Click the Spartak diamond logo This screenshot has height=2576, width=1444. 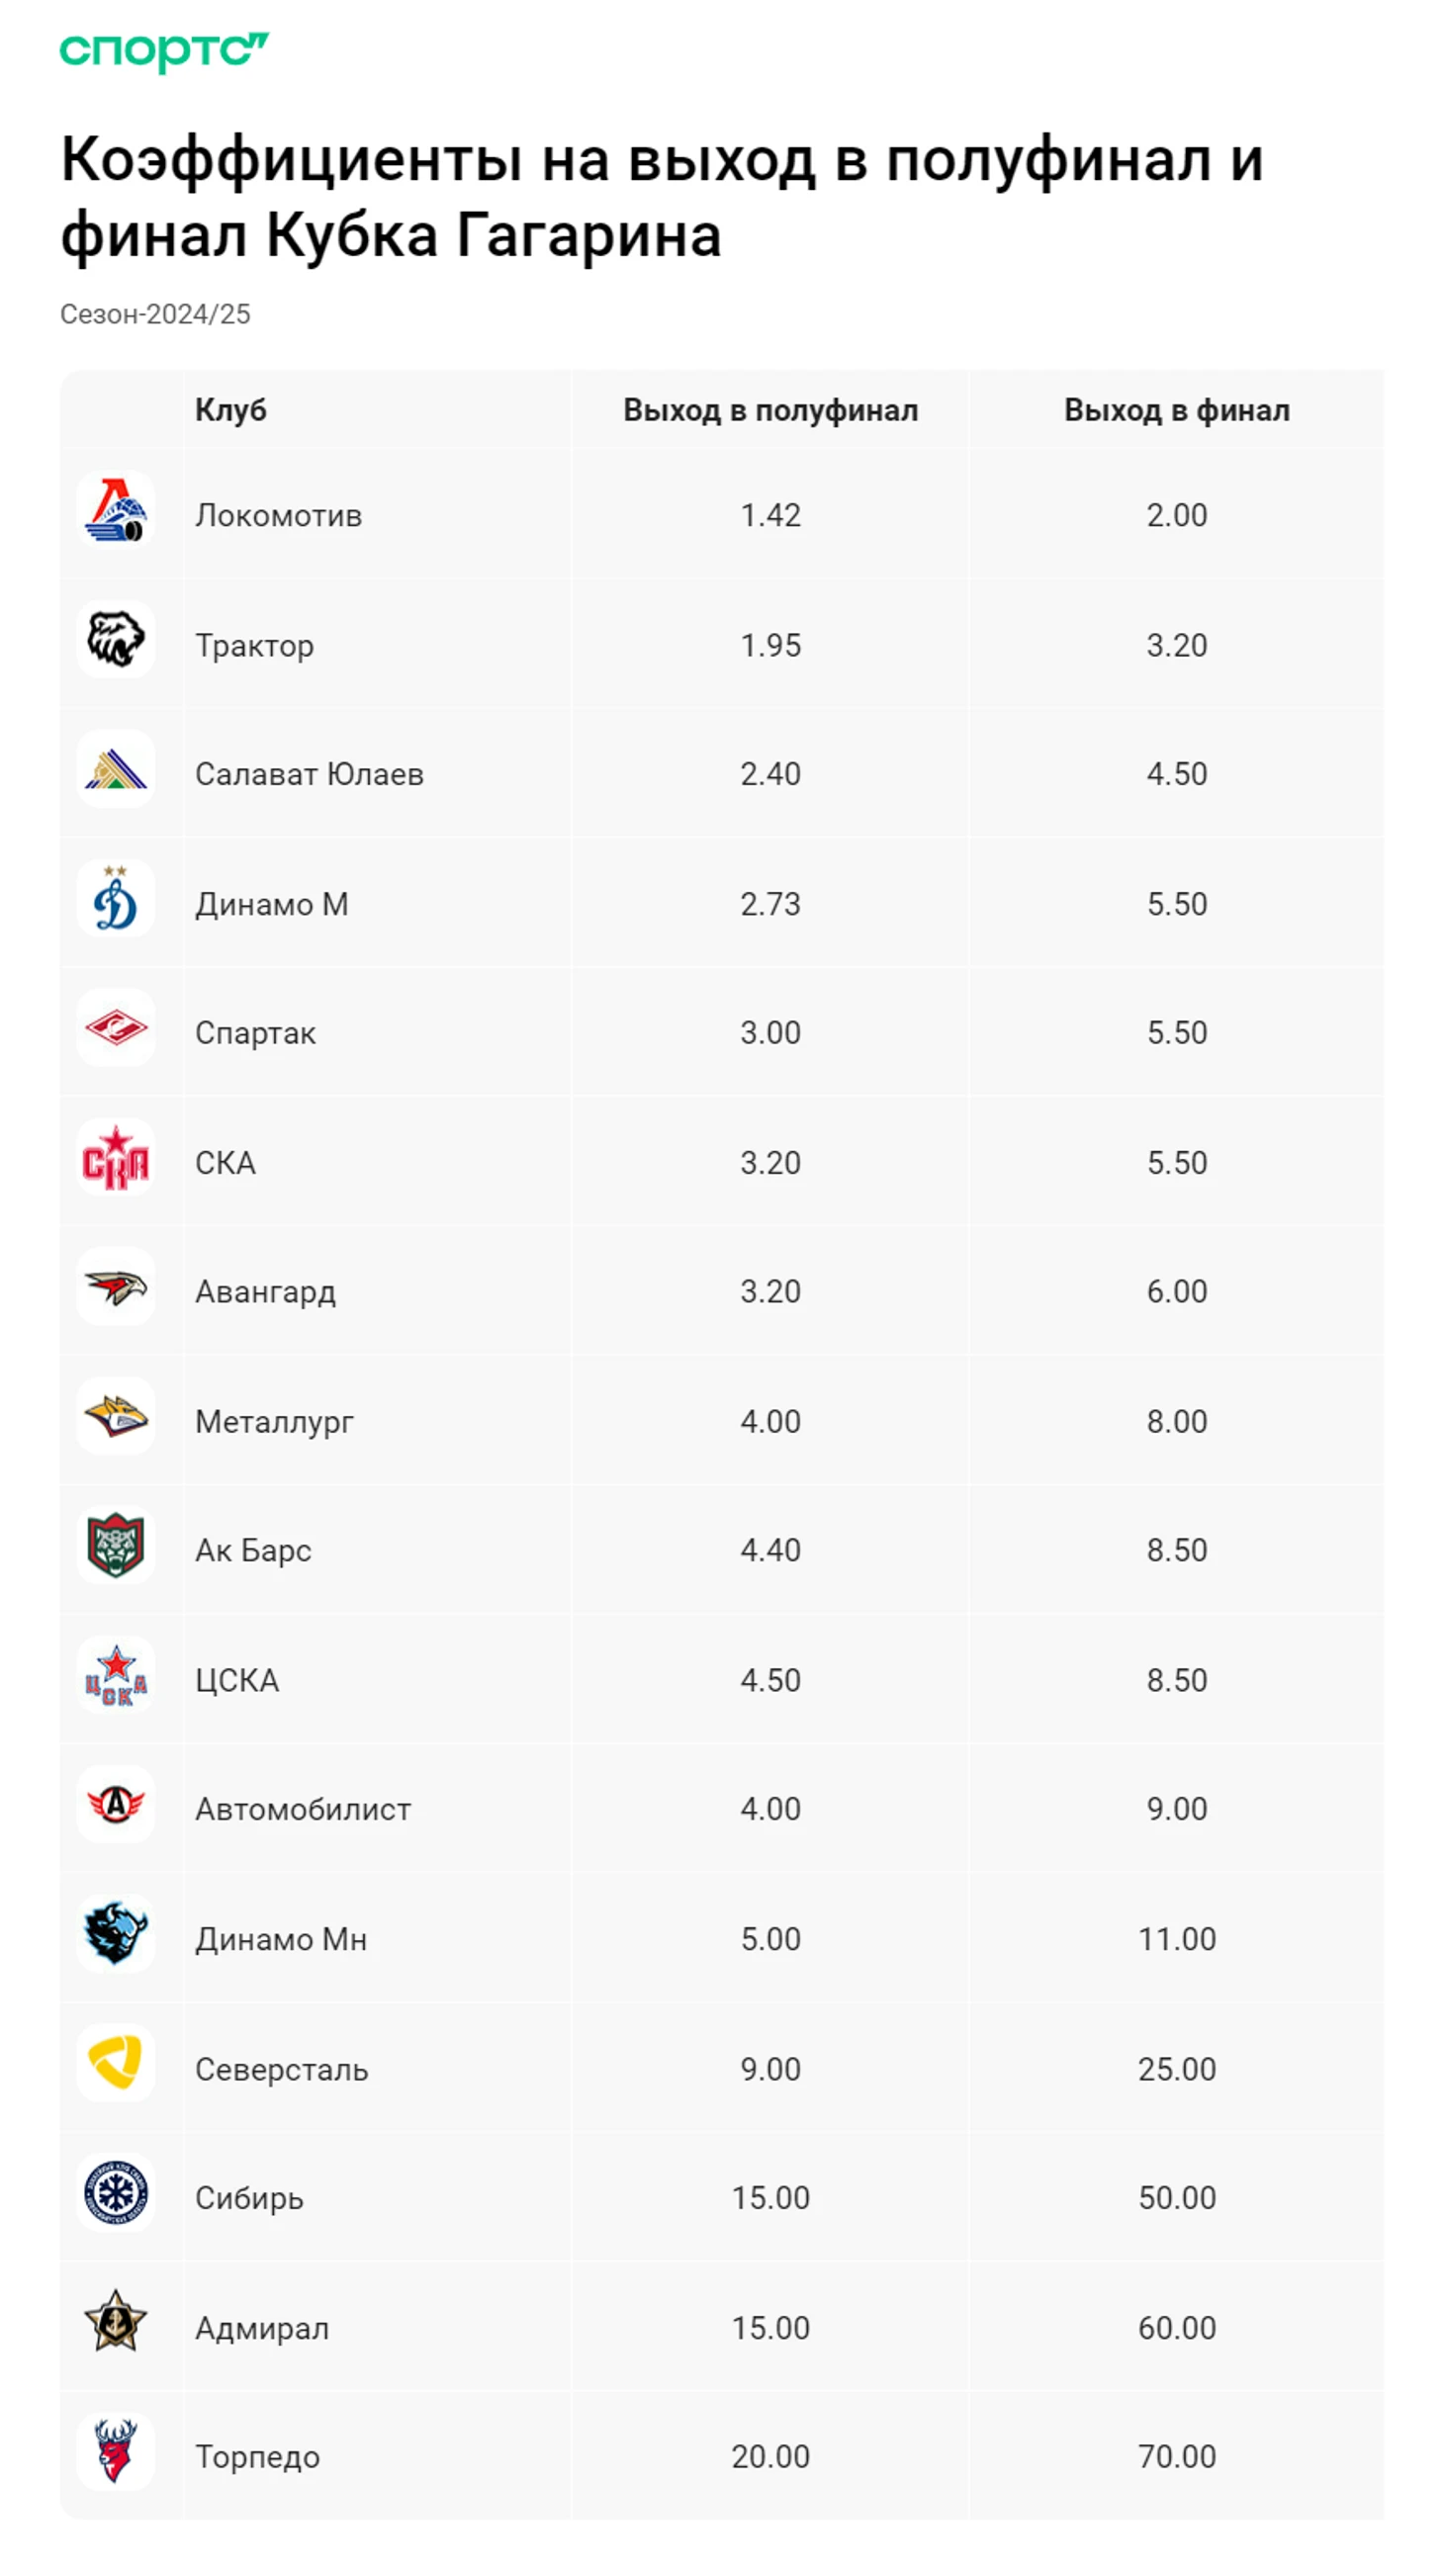[116, 1028]
